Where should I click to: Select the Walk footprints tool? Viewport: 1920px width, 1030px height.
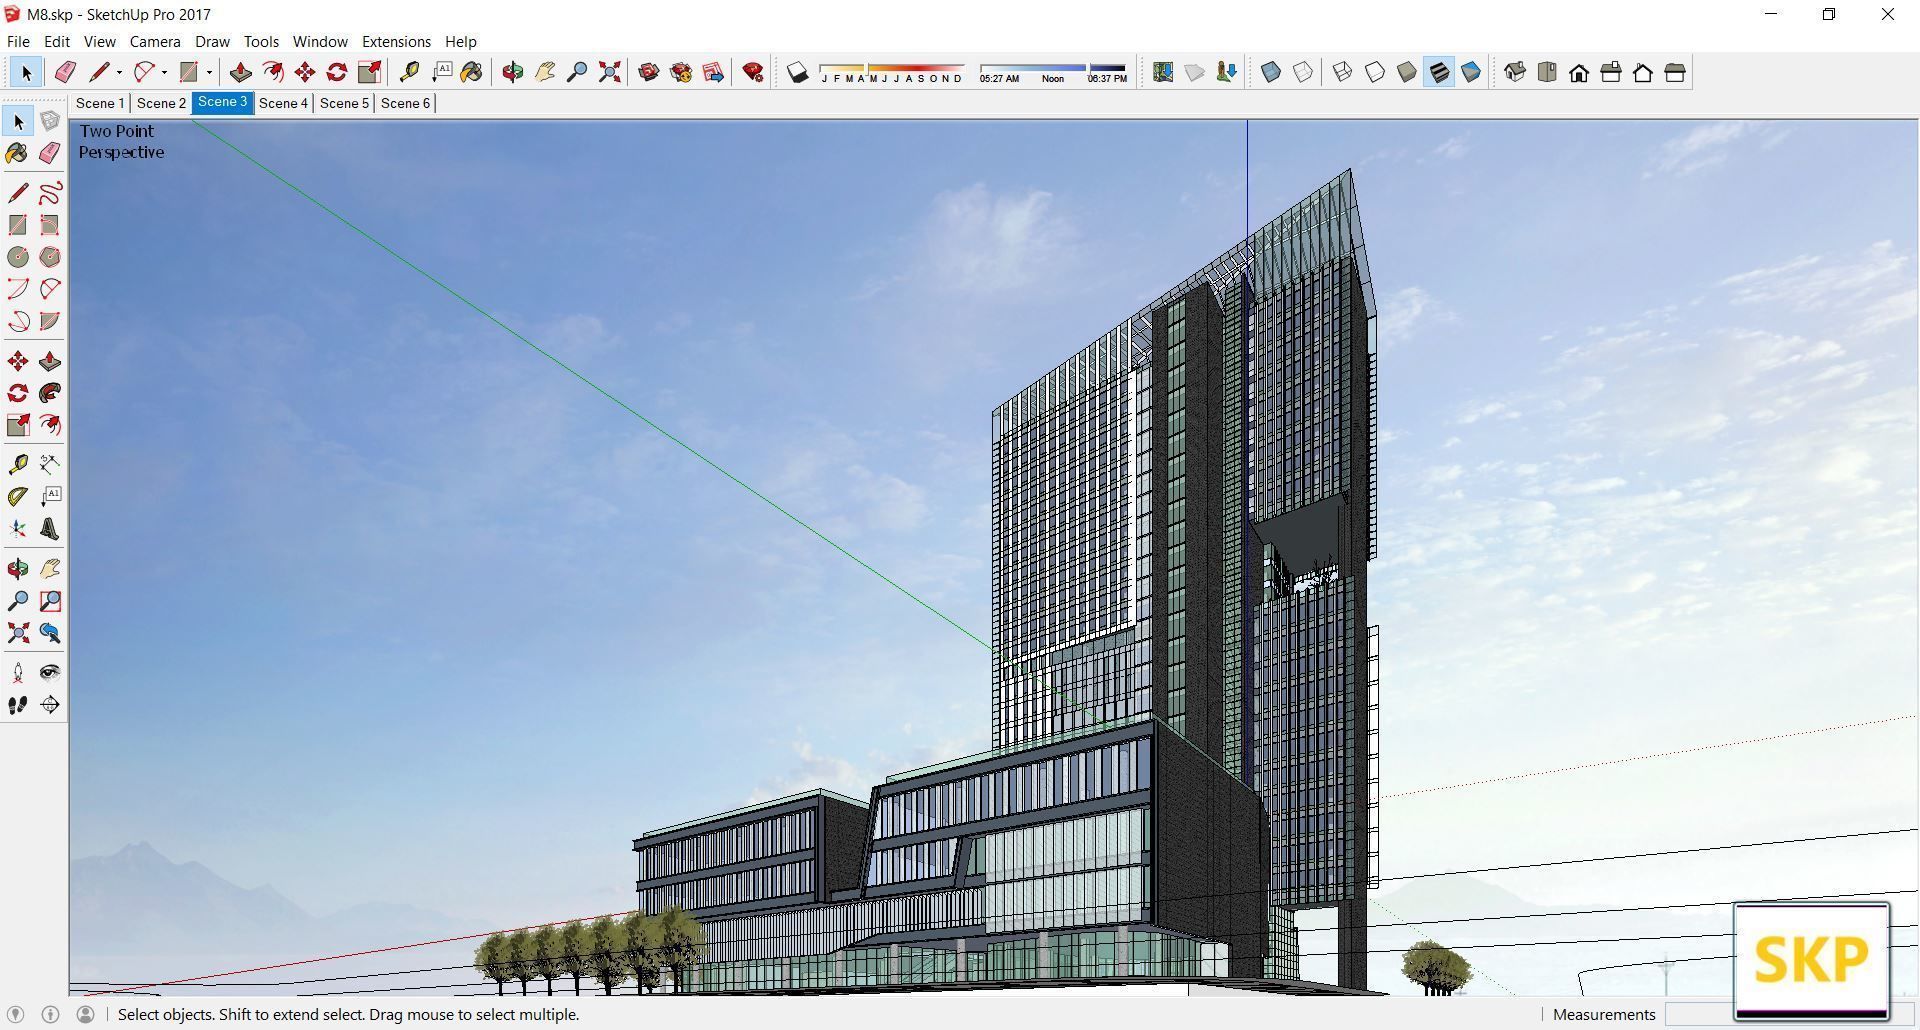18,705
